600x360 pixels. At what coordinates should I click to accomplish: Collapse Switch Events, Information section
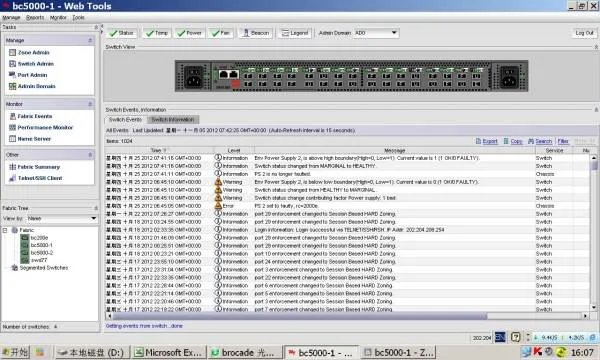[x=596, y=109]
